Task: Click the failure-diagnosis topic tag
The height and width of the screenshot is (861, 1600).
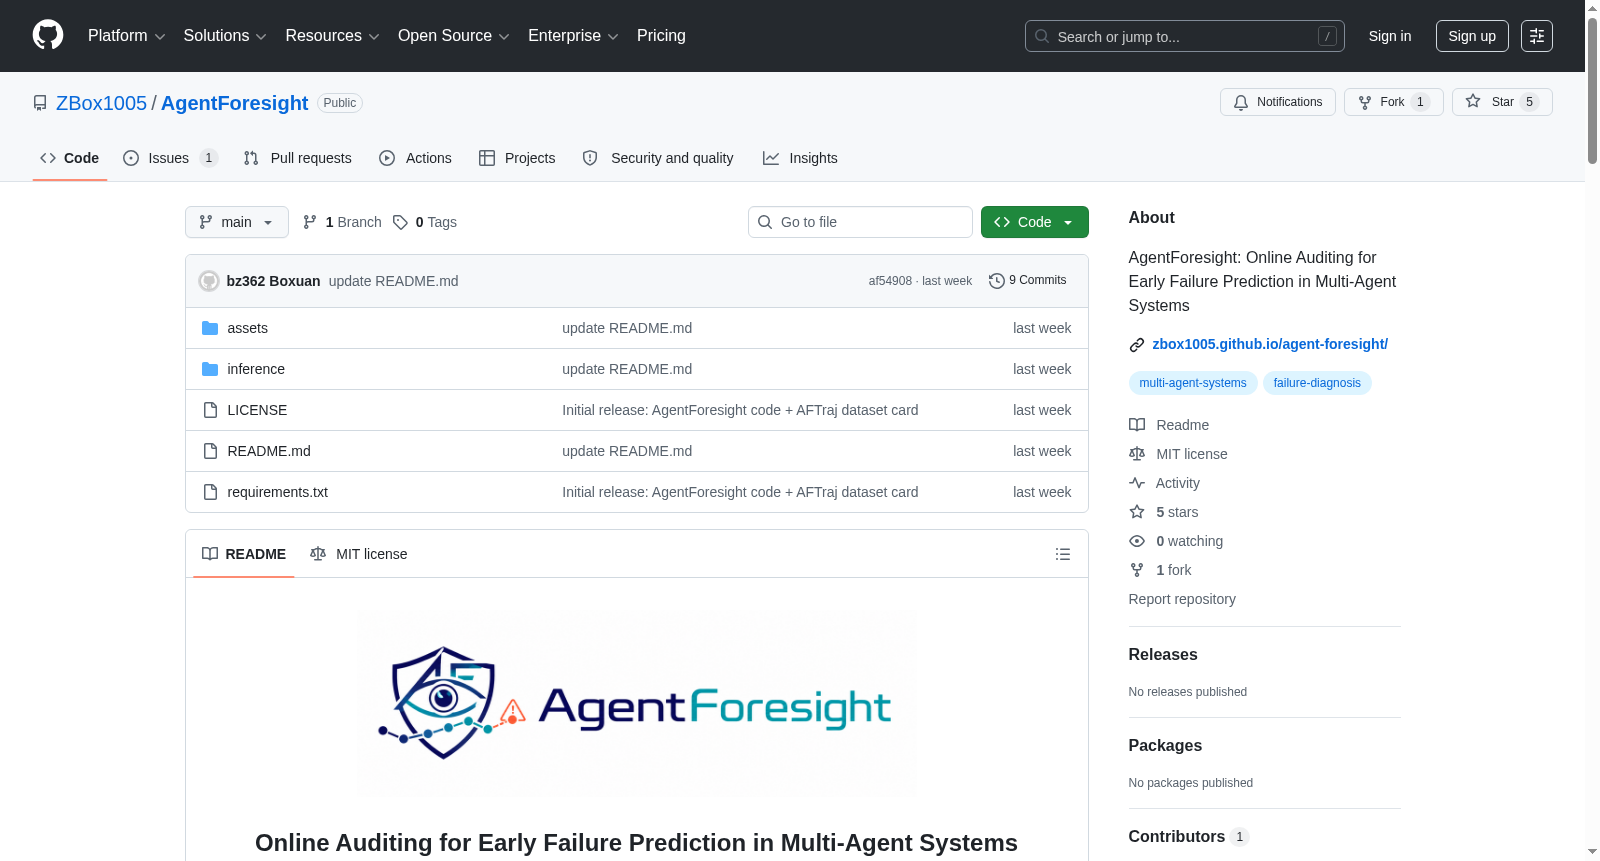Action: (x=1317, y=383)
